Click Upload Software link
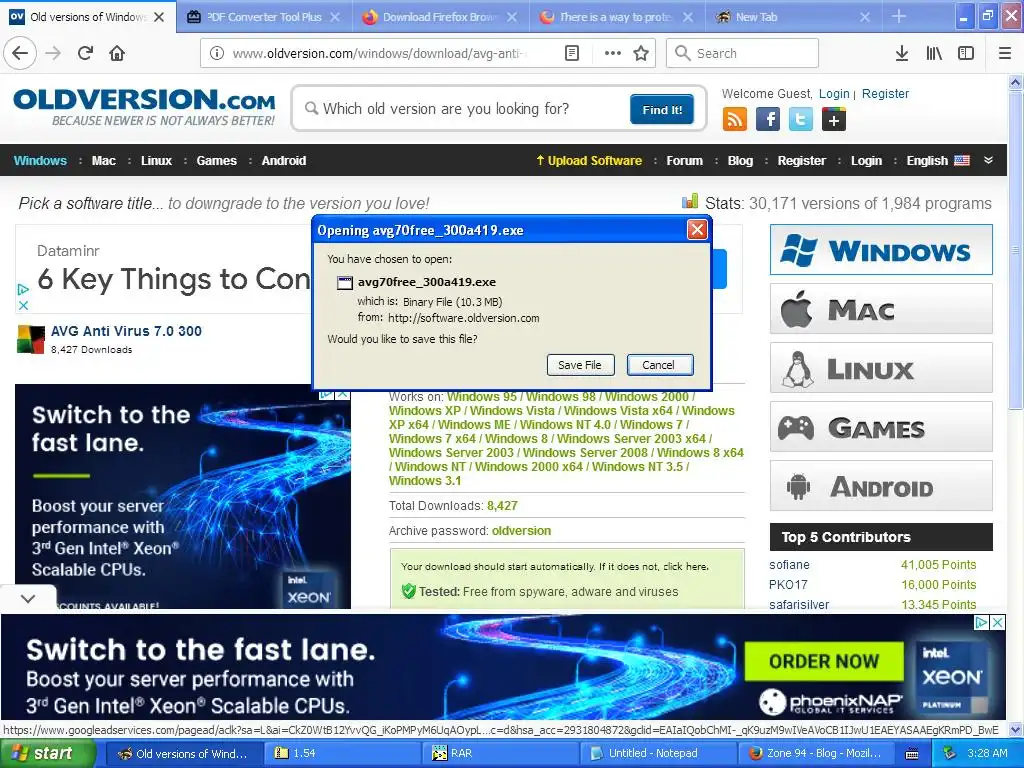1024x768 pixels. [589, 161]
